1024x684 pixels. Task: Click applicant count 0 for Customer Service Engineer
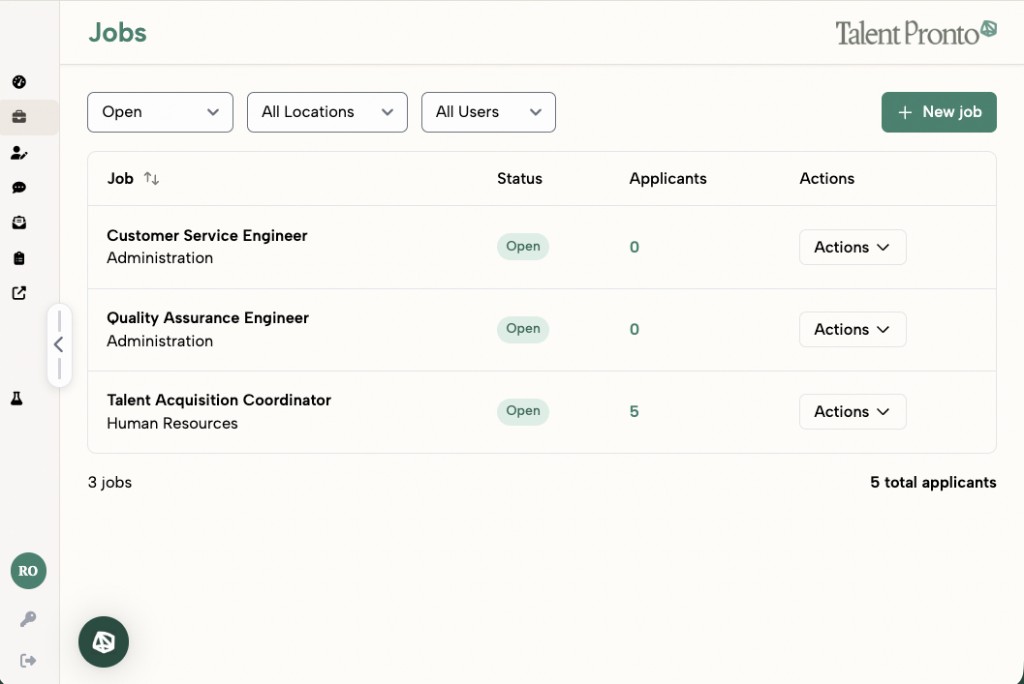tap(634, 247)
